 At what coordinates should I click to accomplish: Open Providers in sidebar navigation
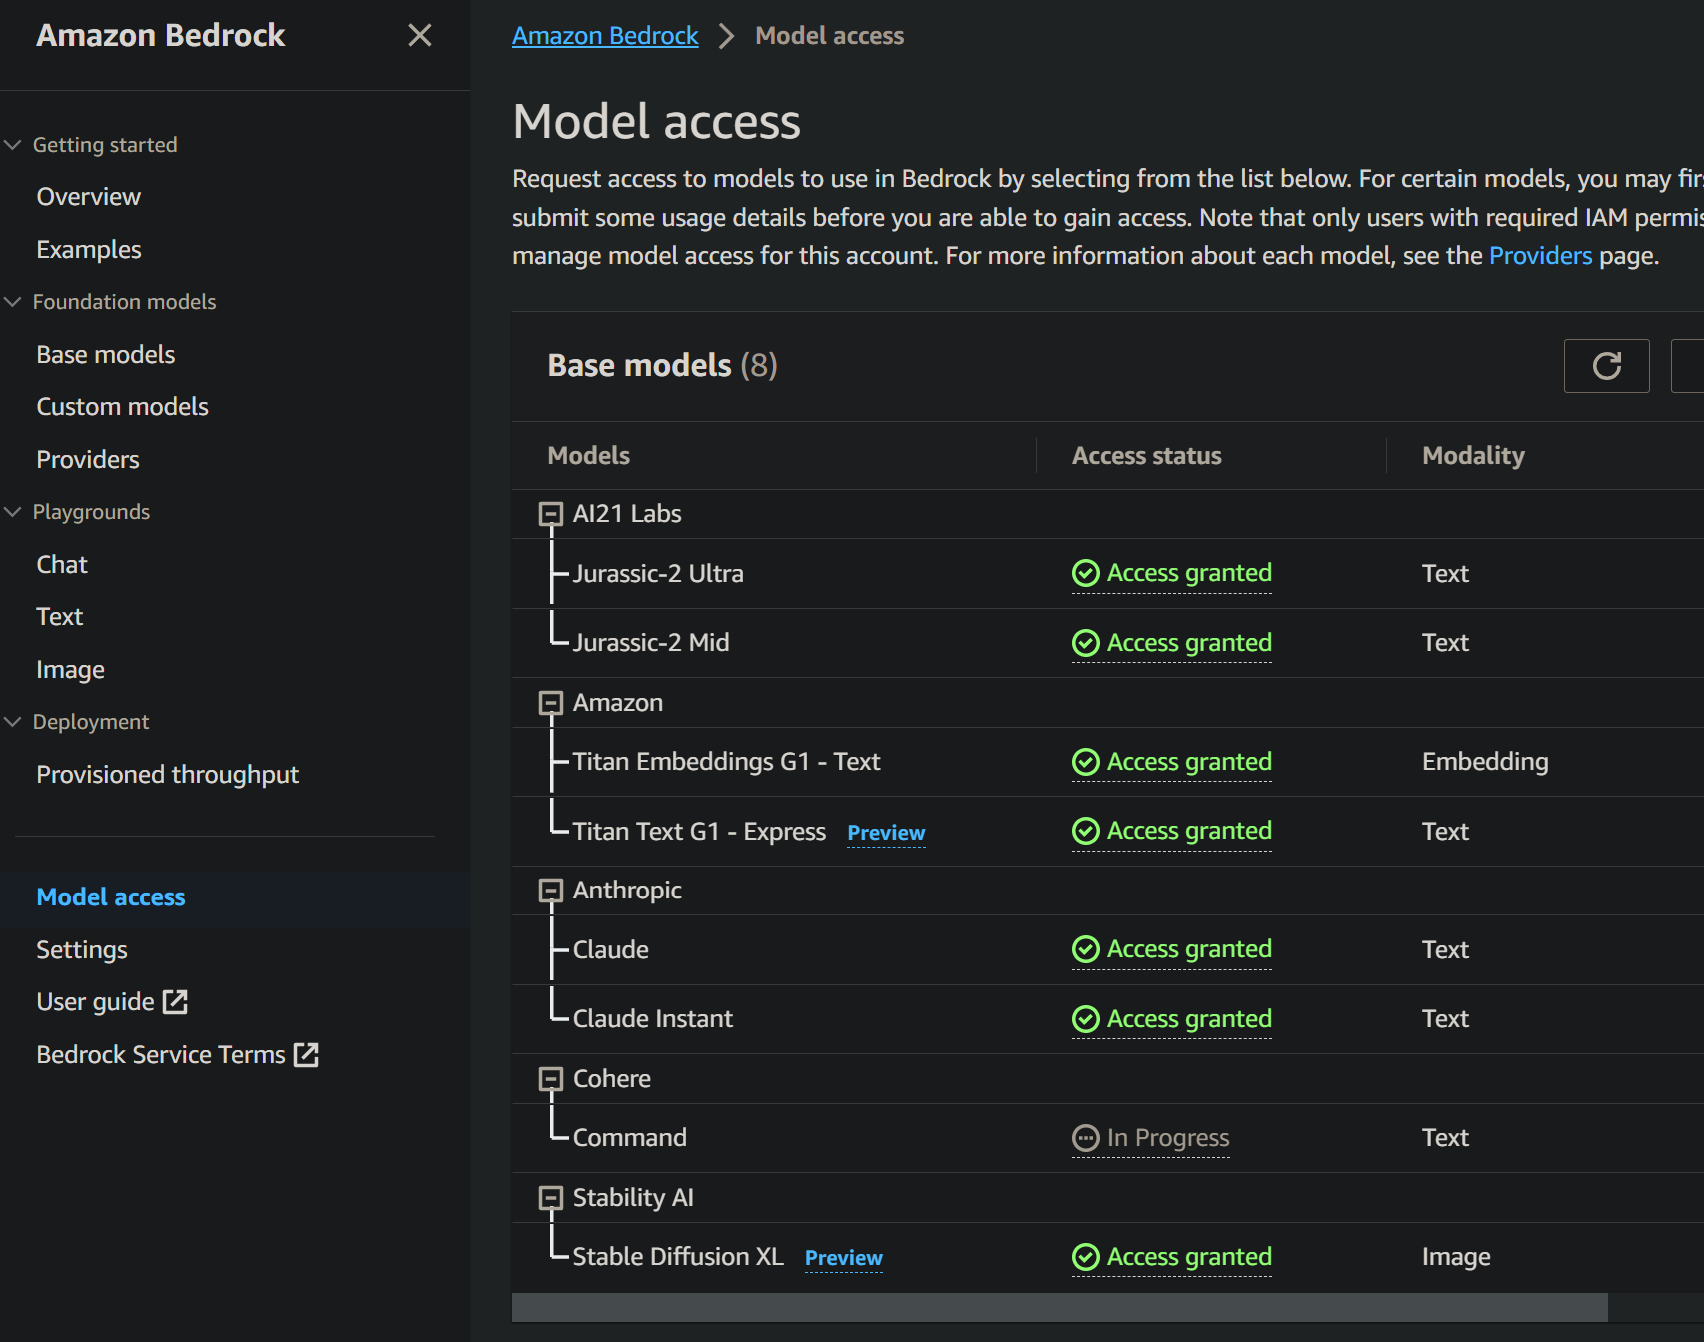pos(88,459)
